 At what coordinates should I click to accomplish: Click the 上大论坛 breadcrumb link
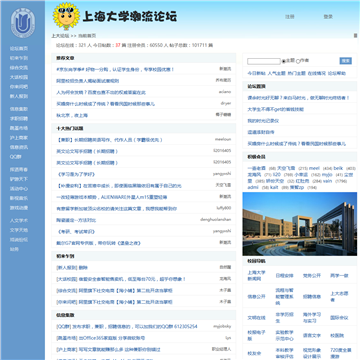click(60, 36)
